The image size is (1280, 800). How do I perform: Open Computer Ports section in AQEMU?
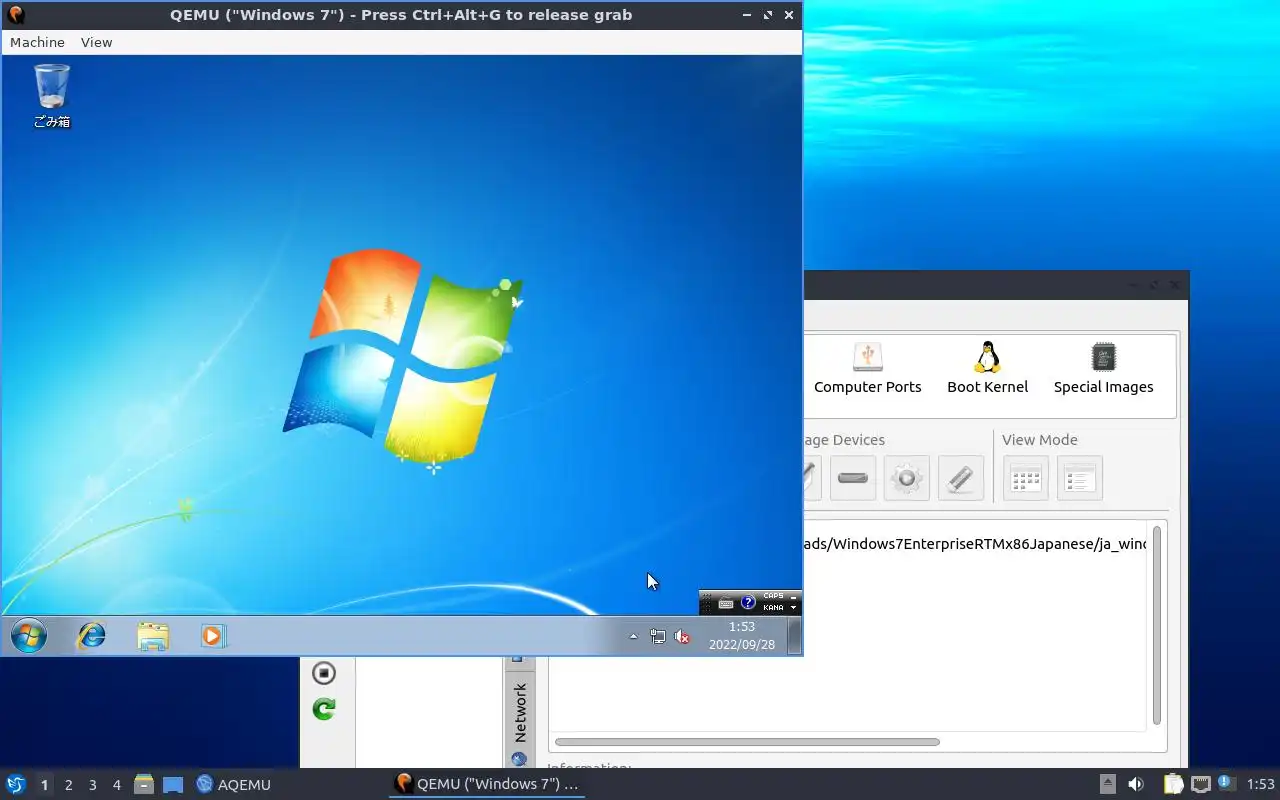pos(868,369)
